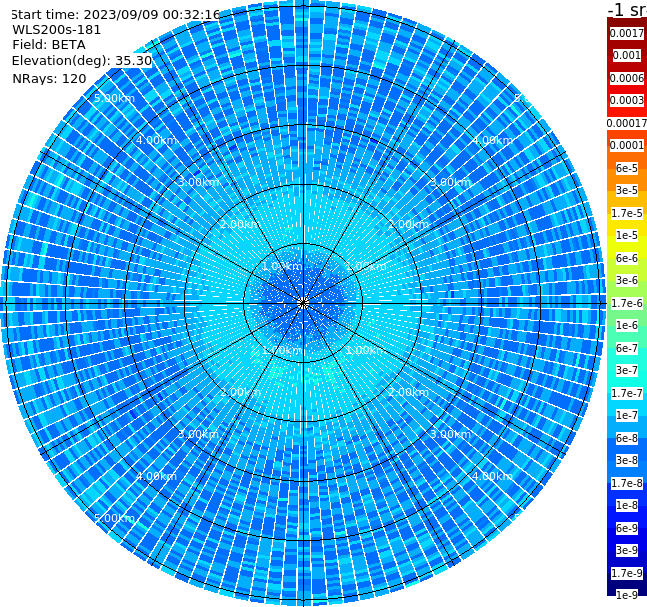The width and height of the screenshot is (647, 607).
Task: Click the plot center where rays converge
Action: pyautogui.click(x=303, y=303)
